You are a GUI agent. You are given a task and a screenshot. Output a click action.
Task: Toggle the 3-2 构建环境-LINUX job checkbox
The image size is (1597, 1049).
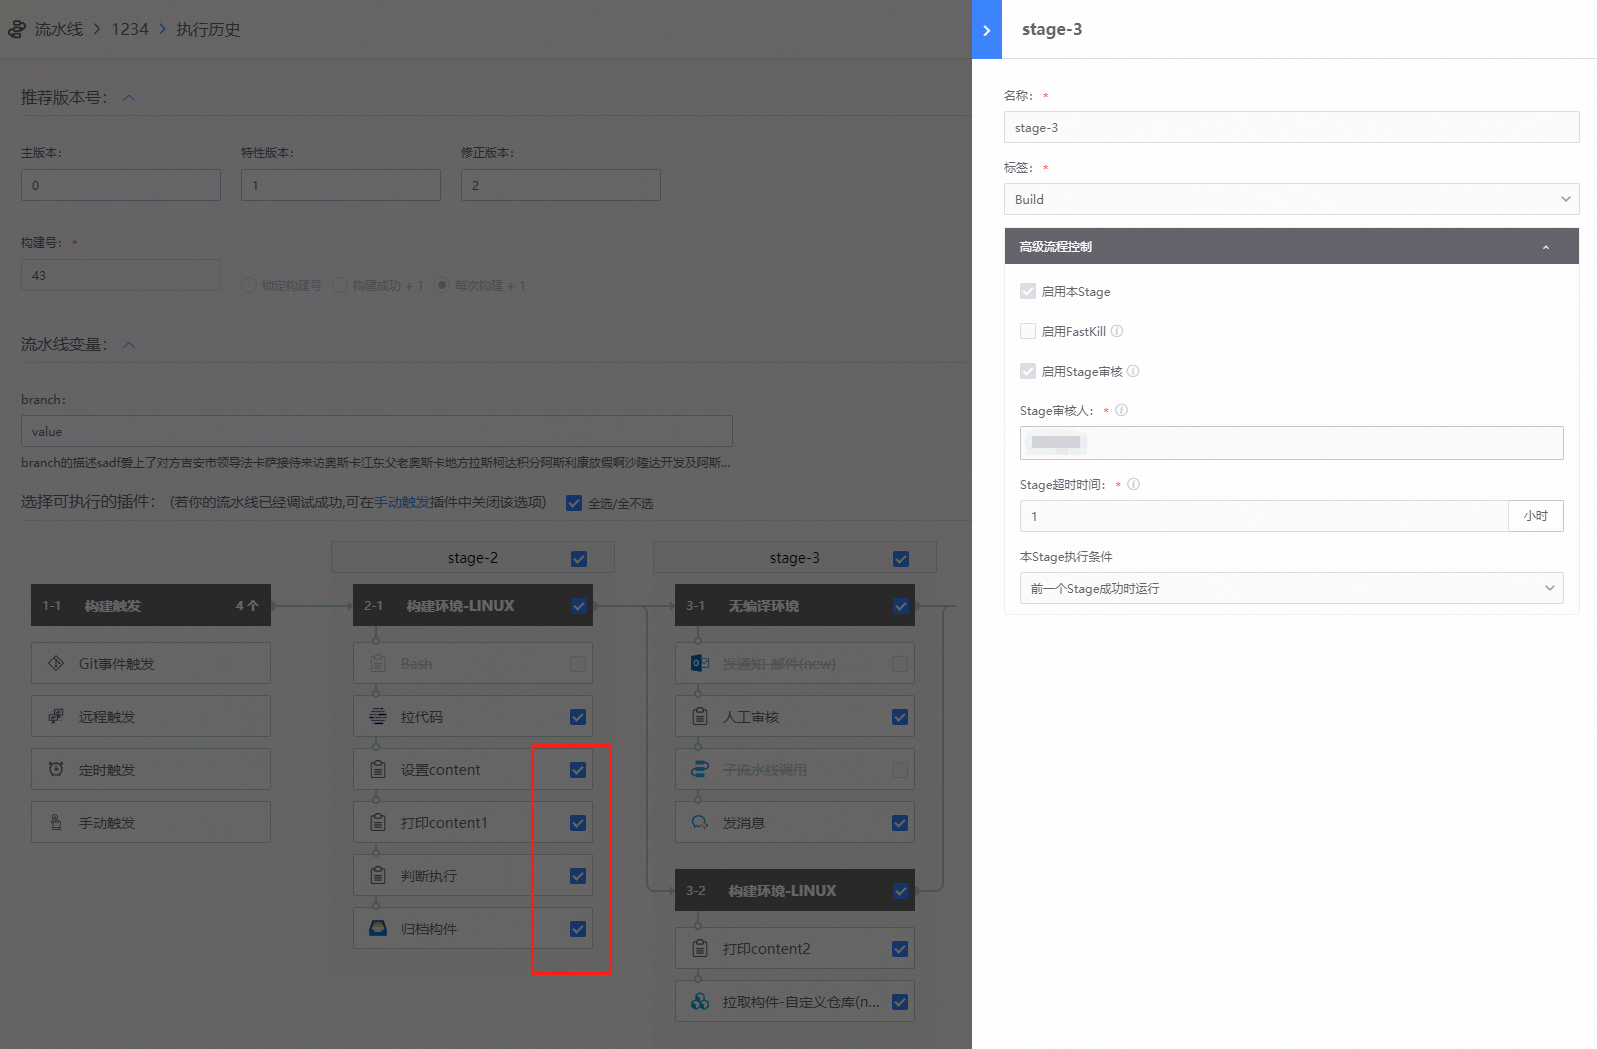click(901, 891)
